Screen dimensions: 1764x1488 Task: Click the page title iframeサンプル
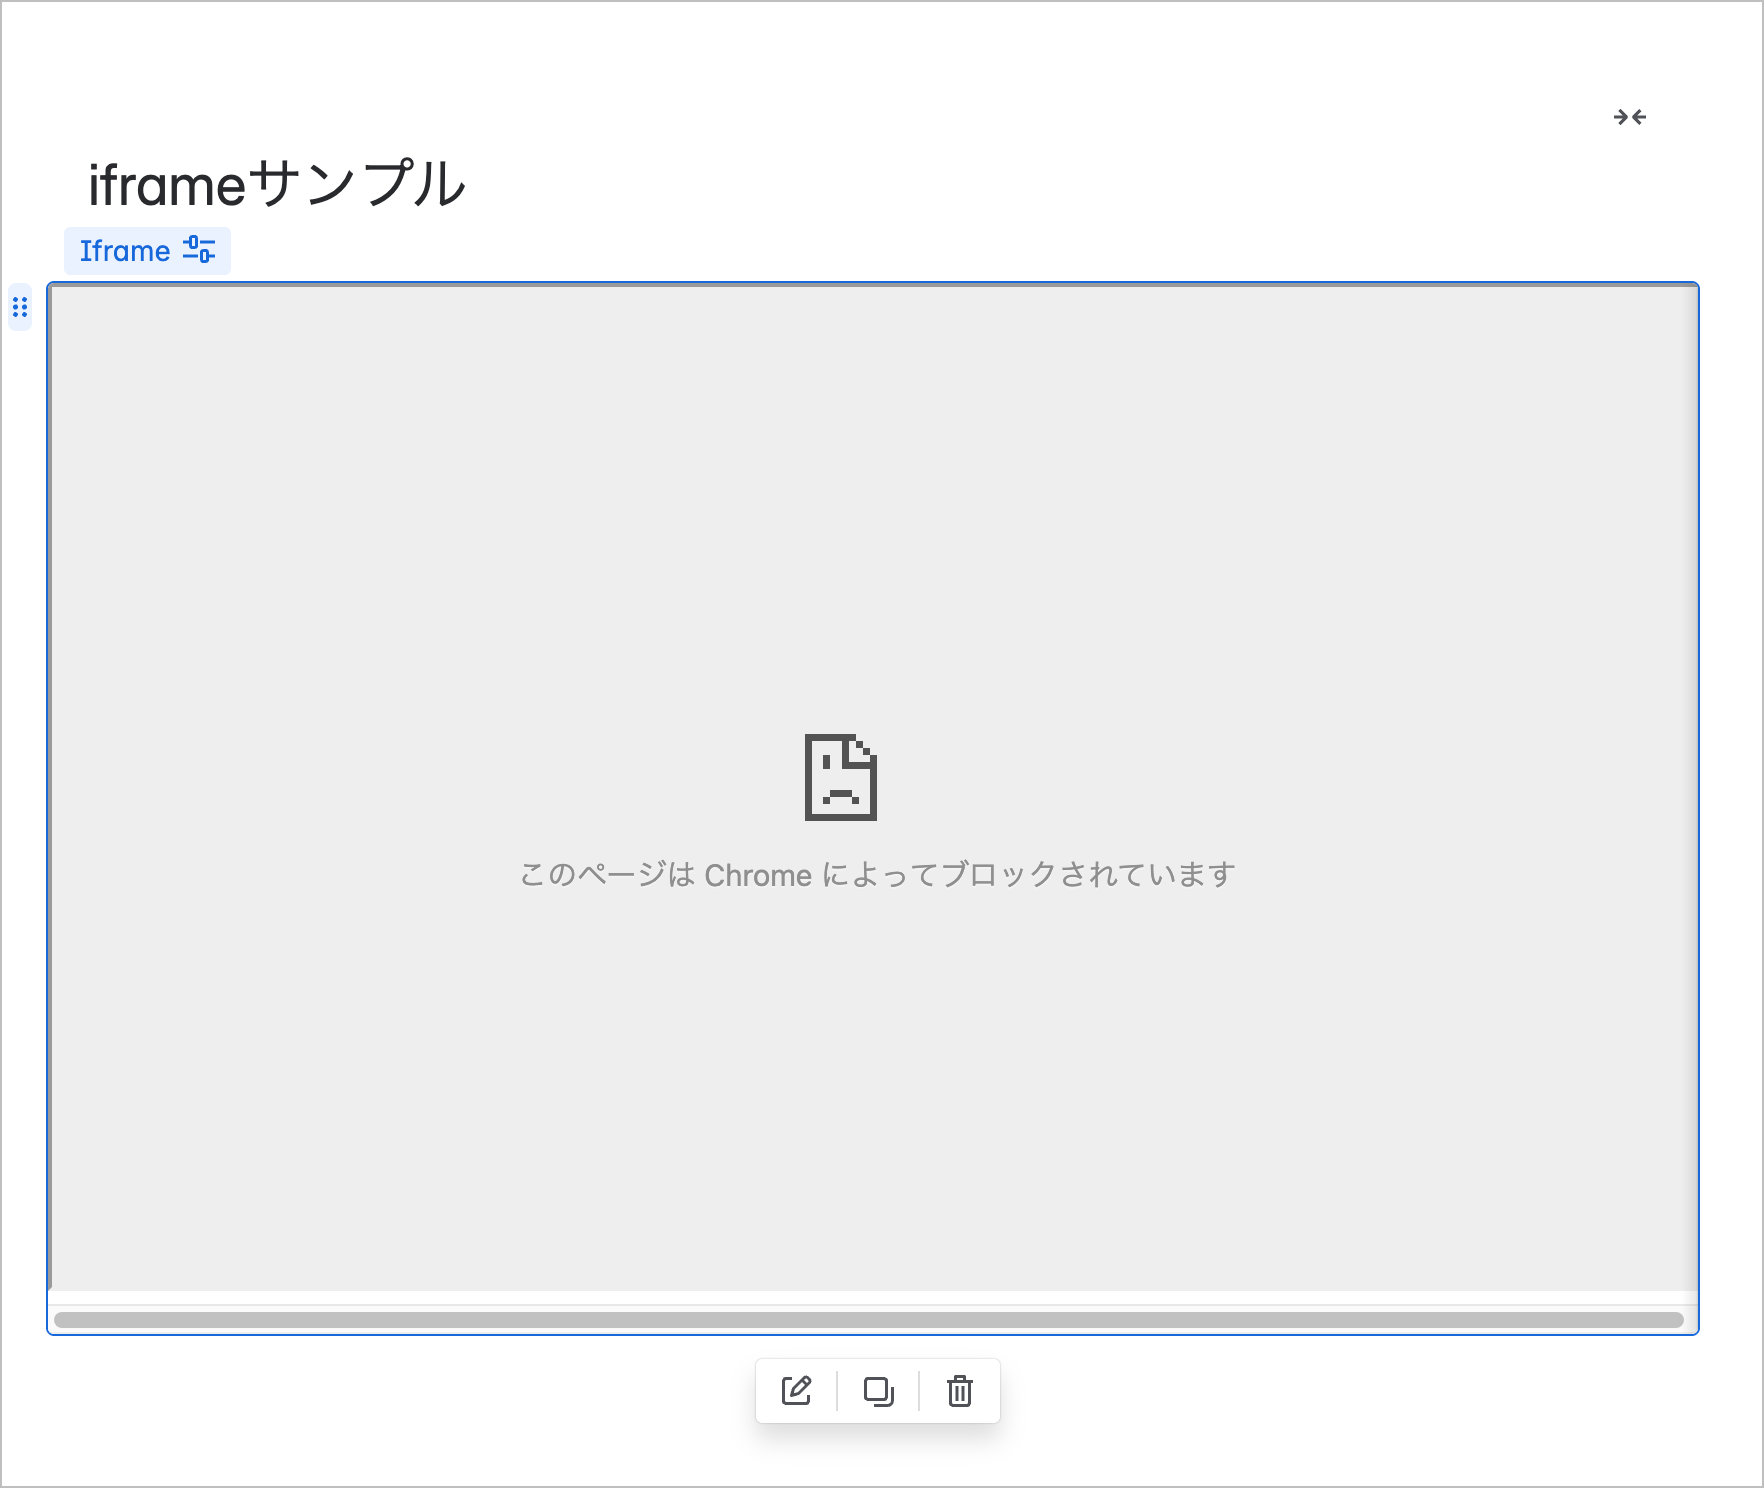tap(278, 183)
